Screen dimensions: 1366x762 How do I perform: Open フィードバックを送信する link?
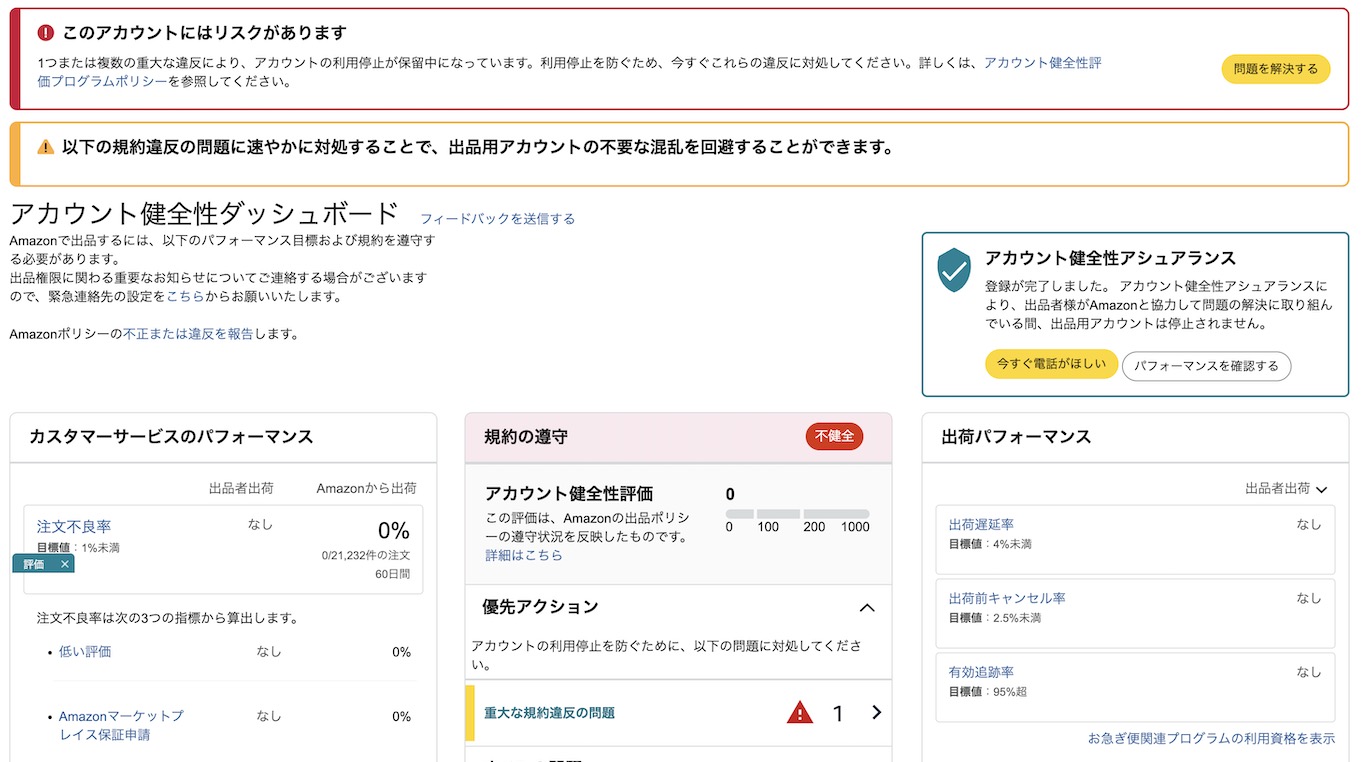pos(497,218)
